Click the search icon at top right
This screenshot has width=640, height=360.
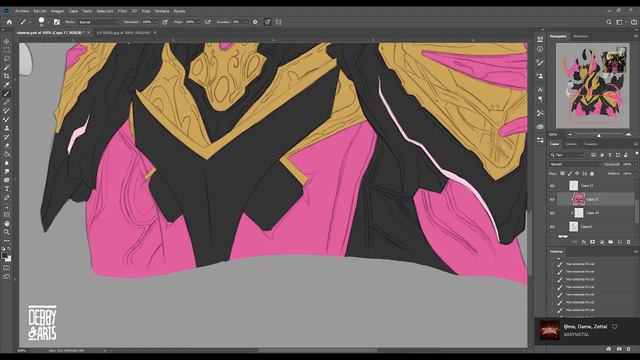[x=609, y=22]
